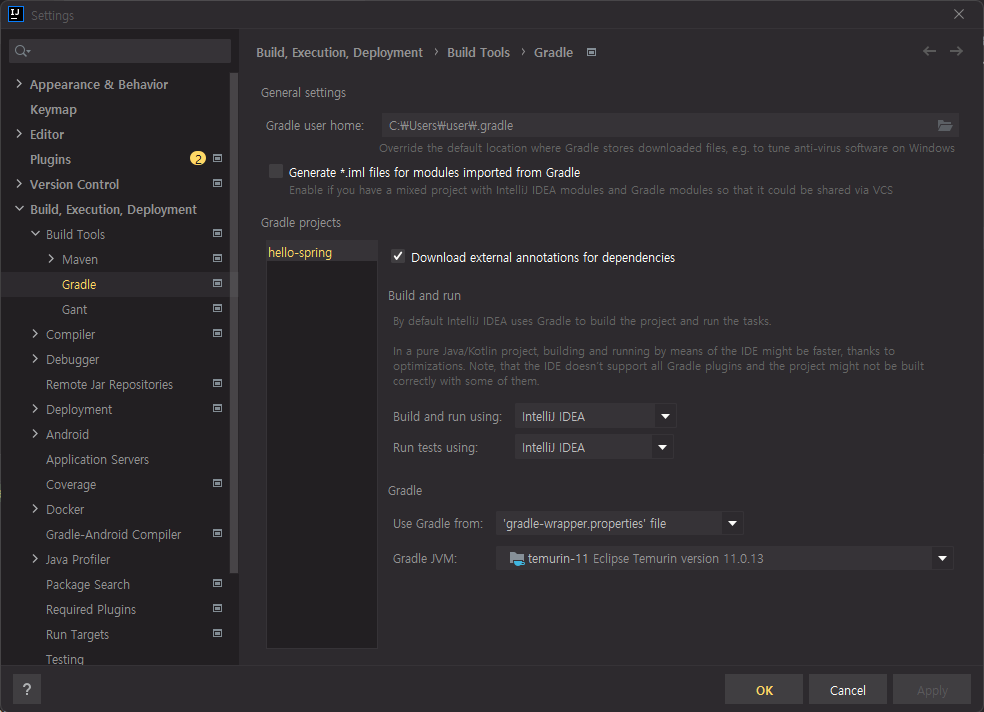Click the forward navigation arrow
The height and width of the screenshot is (712, 984).
pyautogui.click(x=956, y=51)
